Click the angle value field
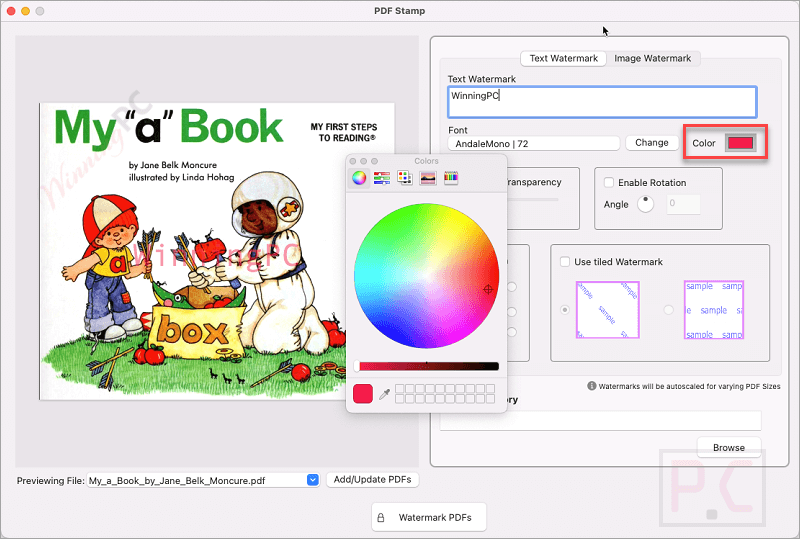 683,204
